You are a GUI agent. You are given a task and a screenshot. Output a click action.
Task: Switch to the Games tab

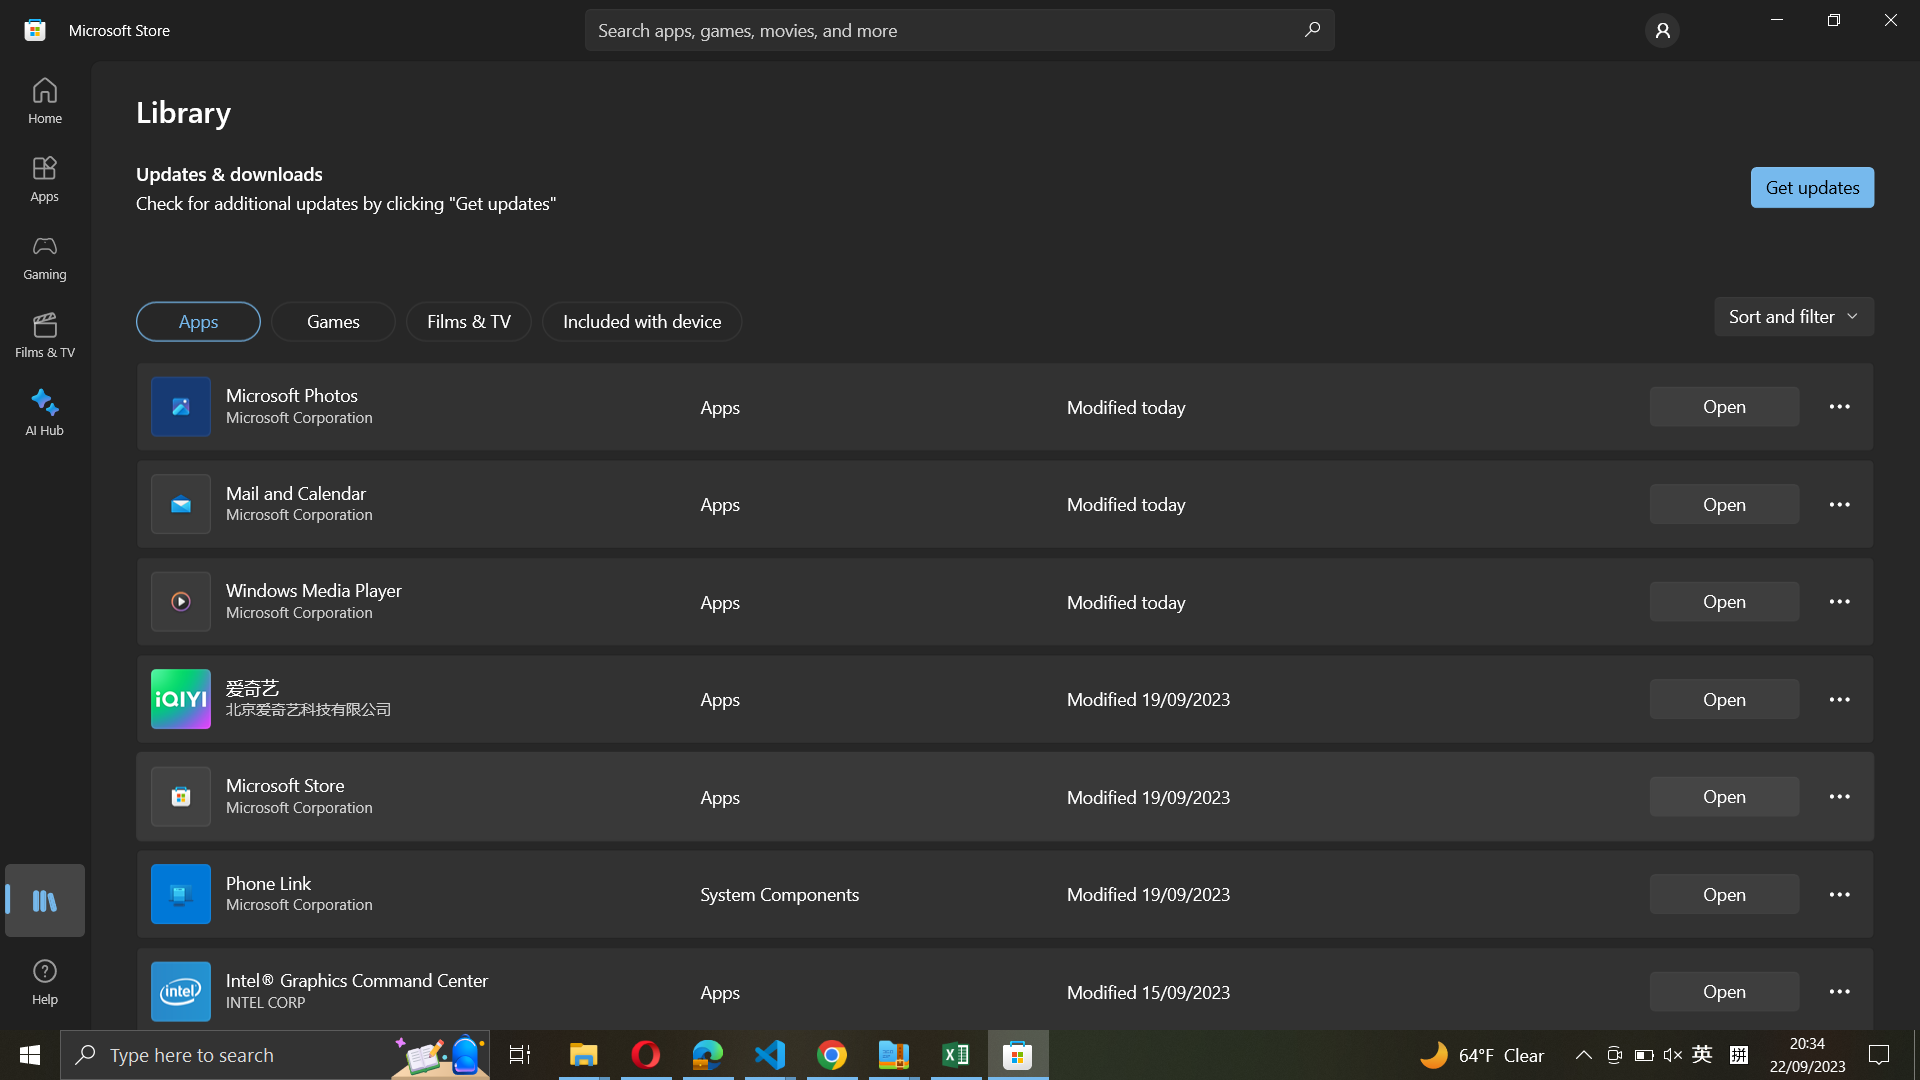[x=333, y=322]
